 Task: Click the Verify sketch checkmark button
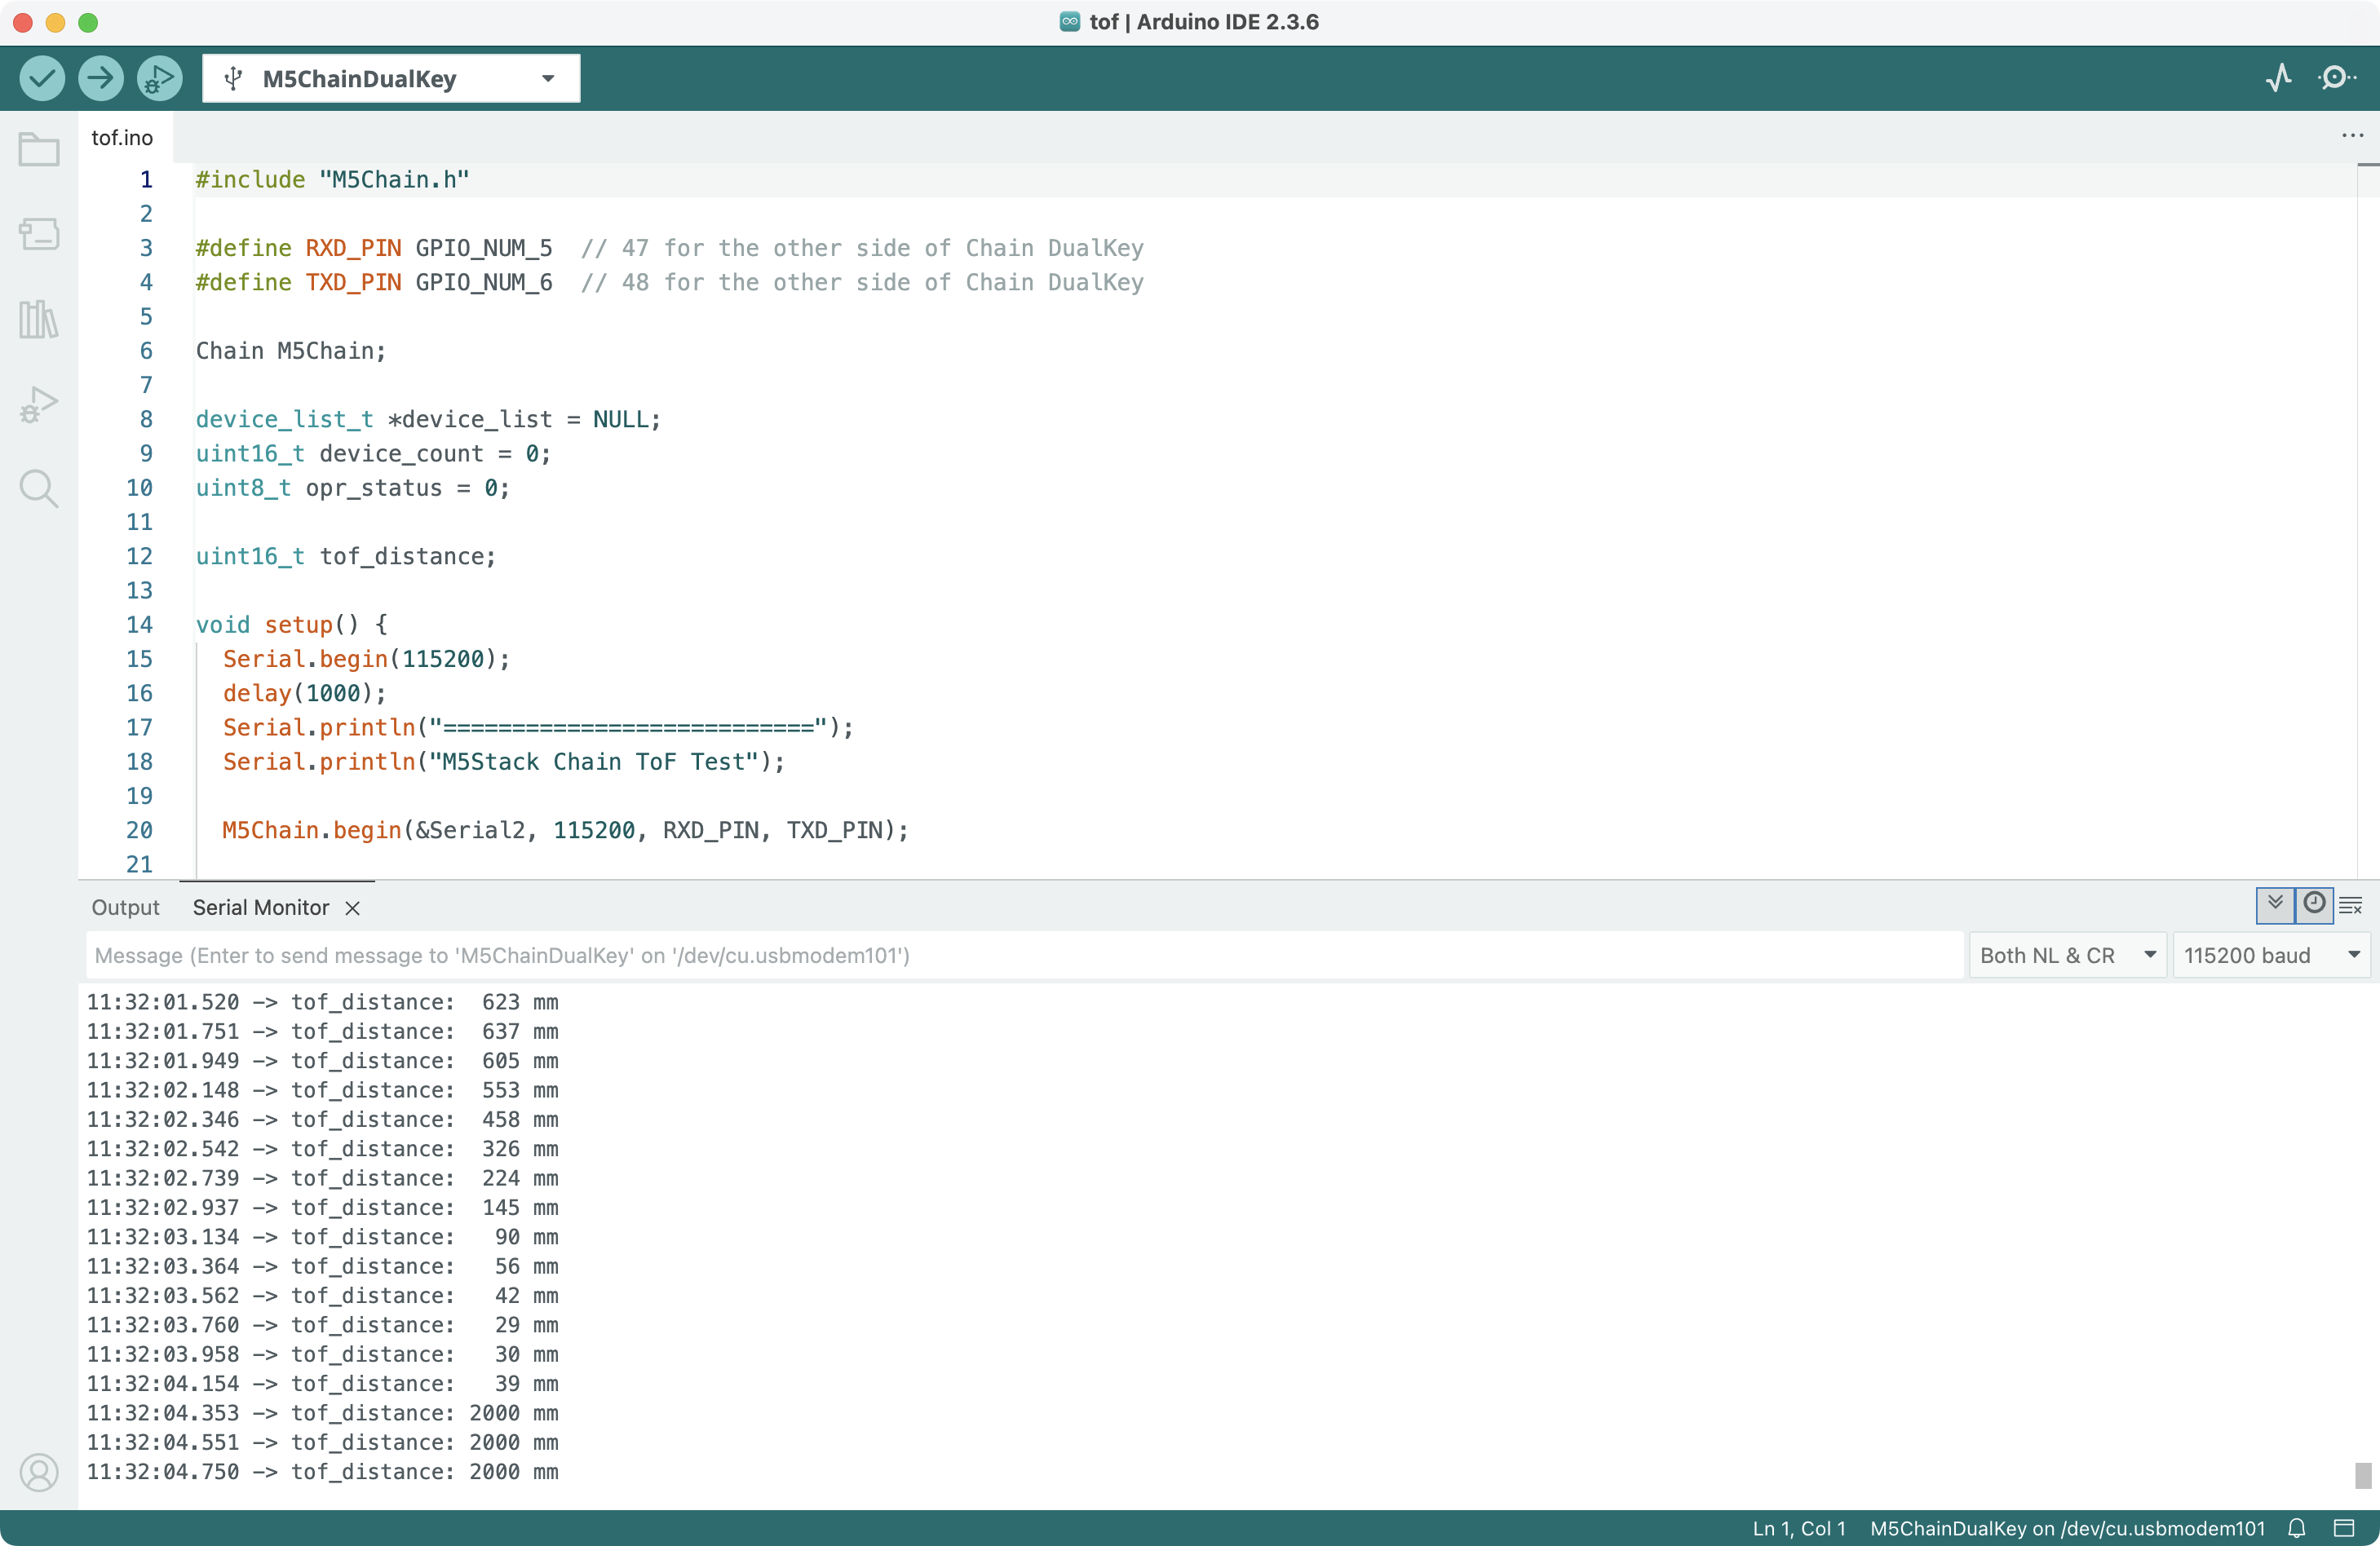pyautogui.click(x=42, y=78)
